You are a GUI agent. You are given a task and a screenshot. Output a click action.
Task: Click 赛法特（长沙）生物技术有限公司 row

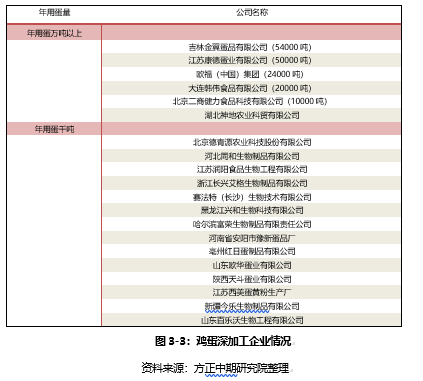[251, 197]
